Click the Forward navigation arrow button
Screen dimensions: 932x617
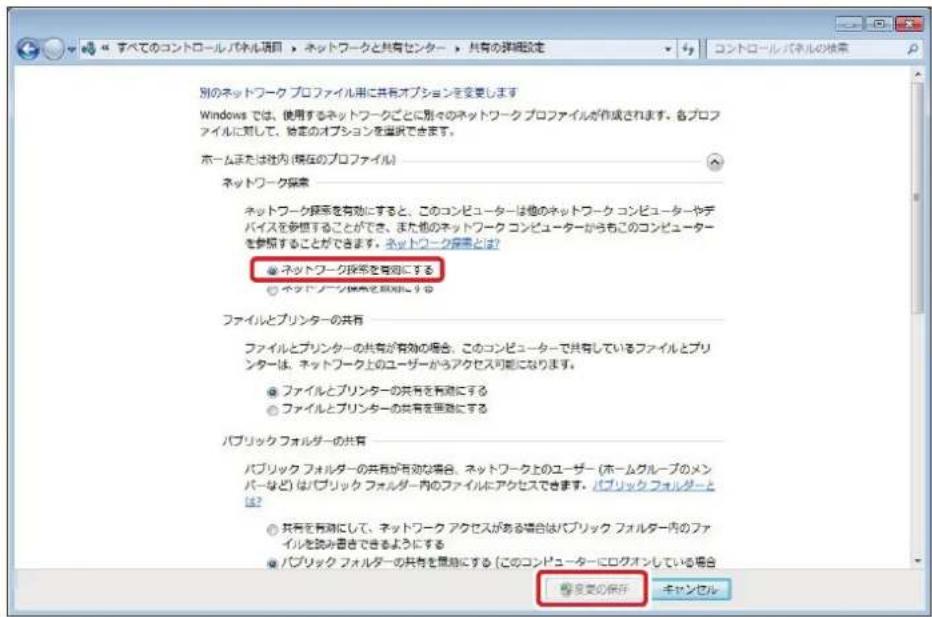click(53, 49)
